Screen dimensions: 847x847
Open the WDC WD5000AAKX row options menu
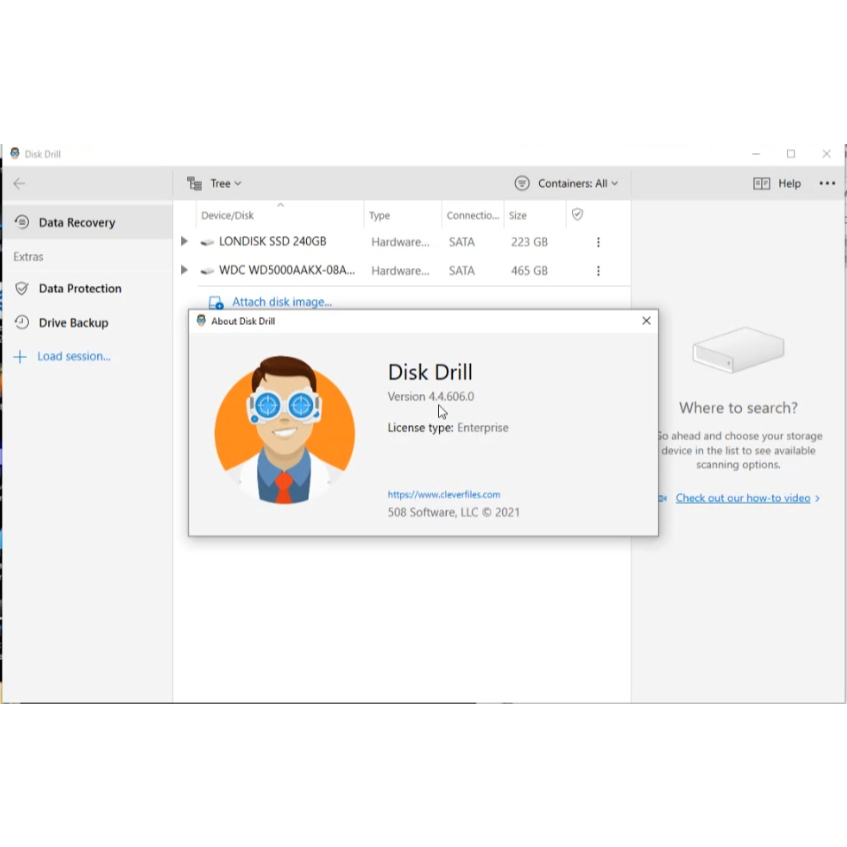(598, 271)
